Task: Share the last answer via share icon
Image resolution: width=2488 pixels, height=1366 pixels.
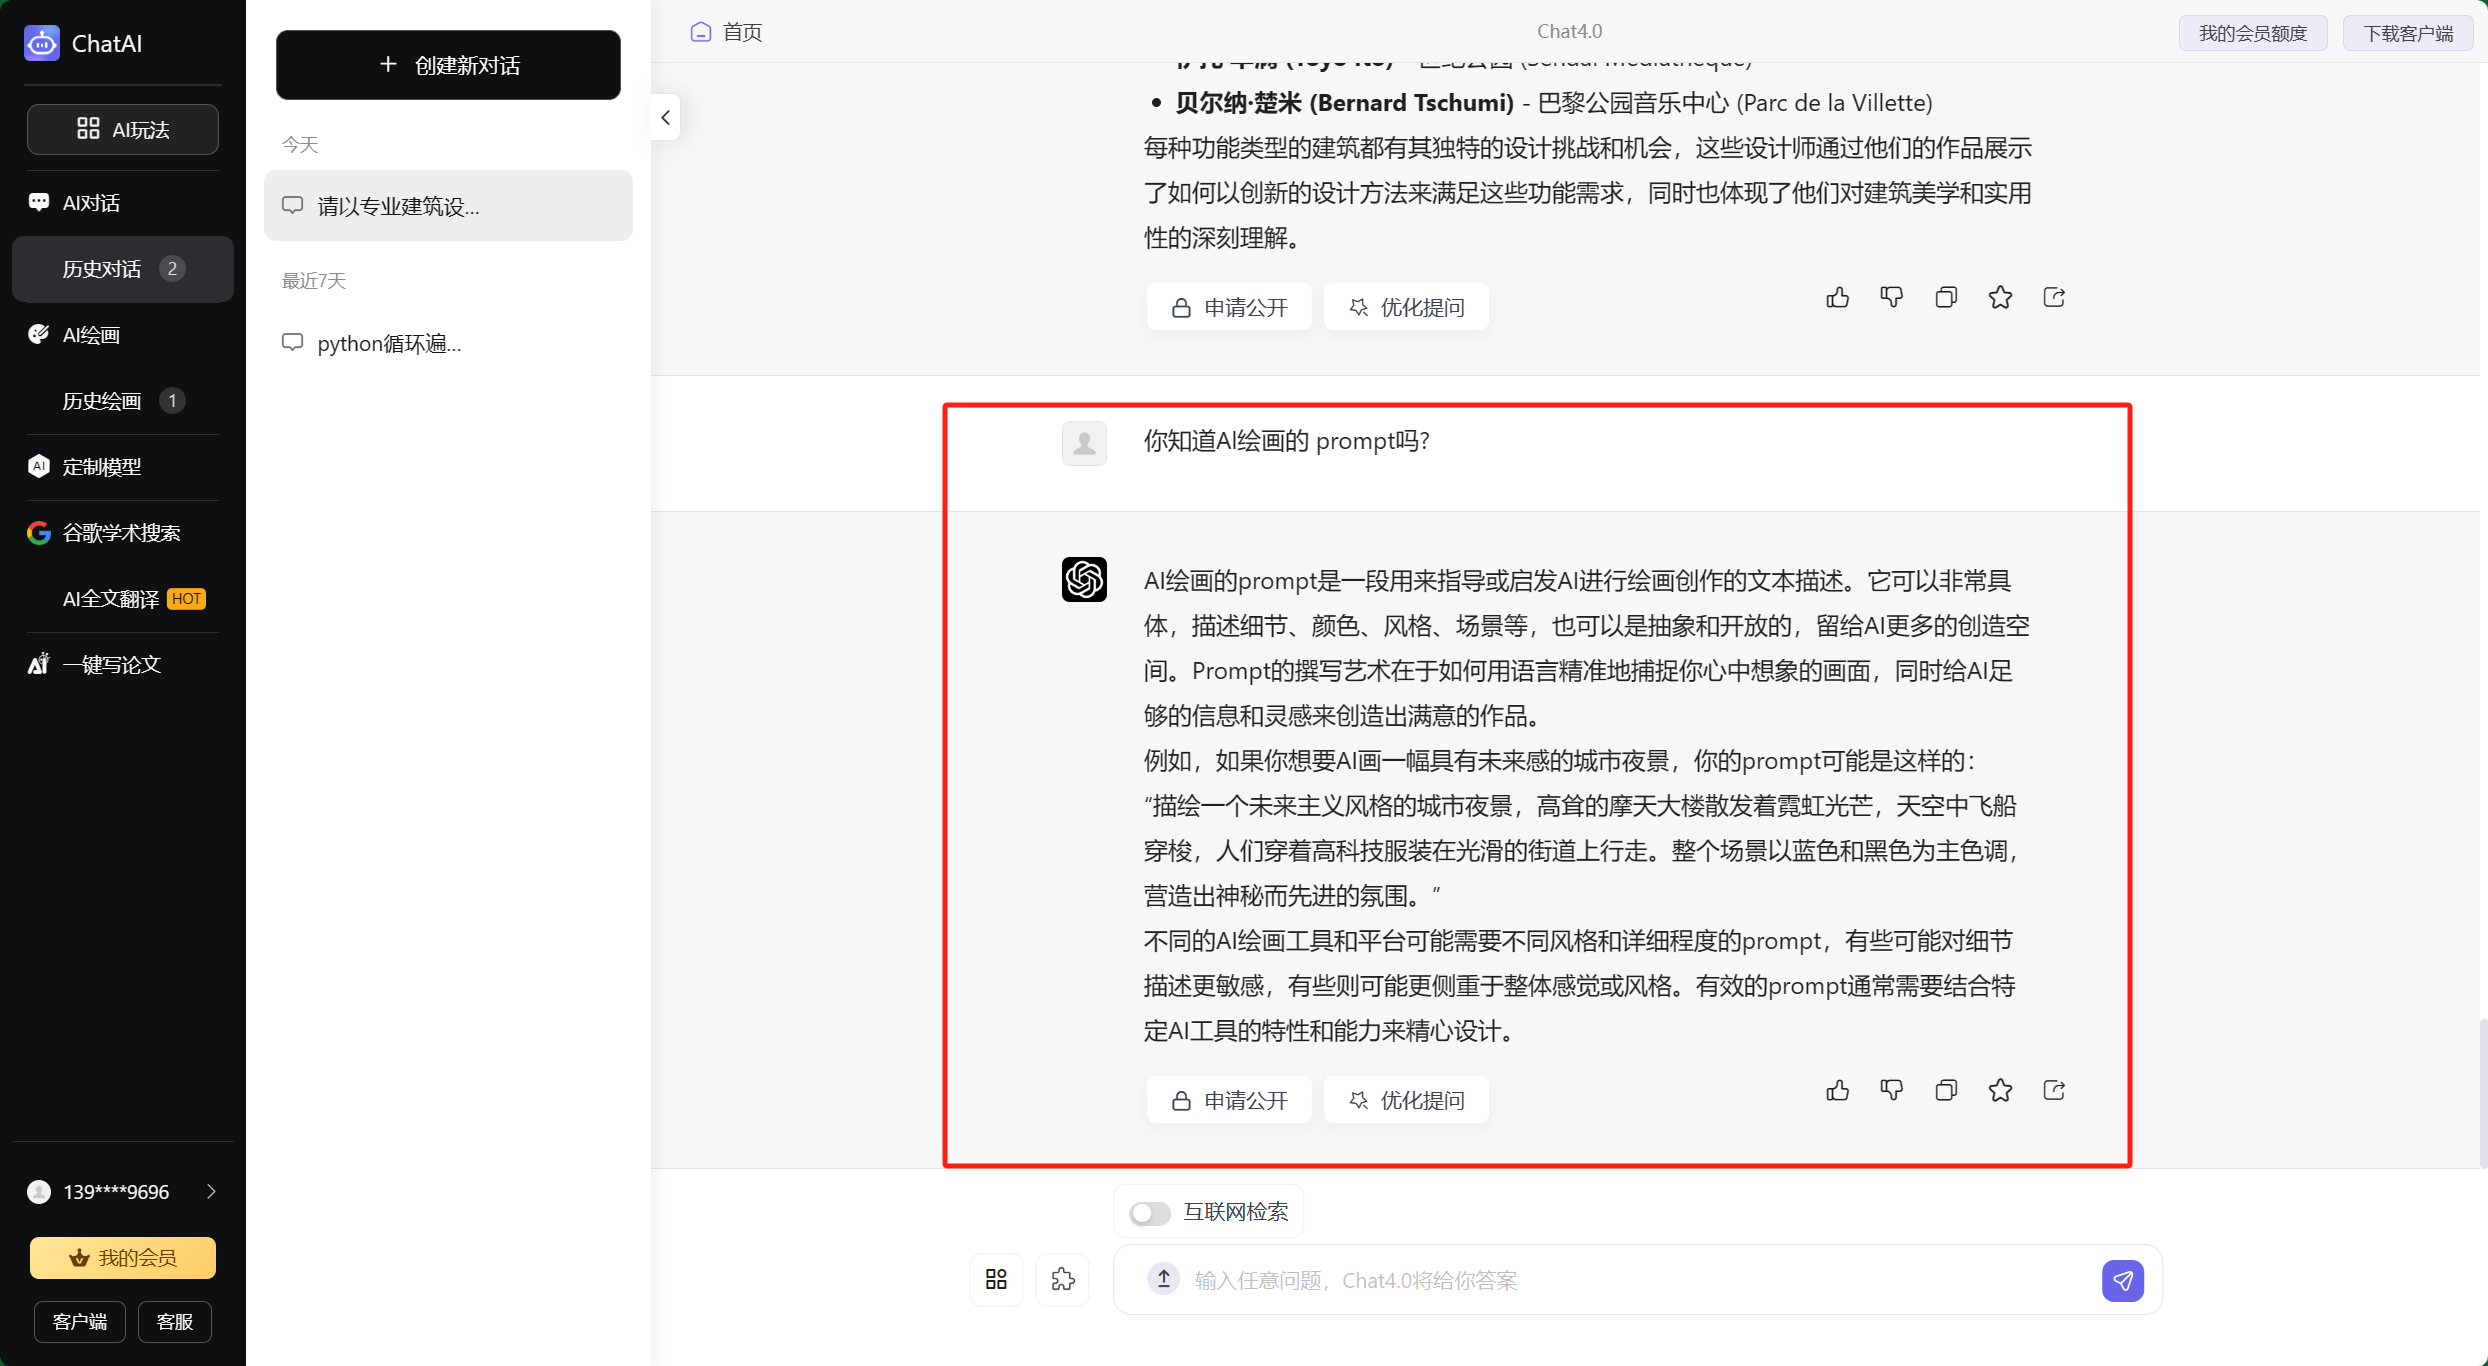Action: pyautogui.click(x=2054, y=1090)
